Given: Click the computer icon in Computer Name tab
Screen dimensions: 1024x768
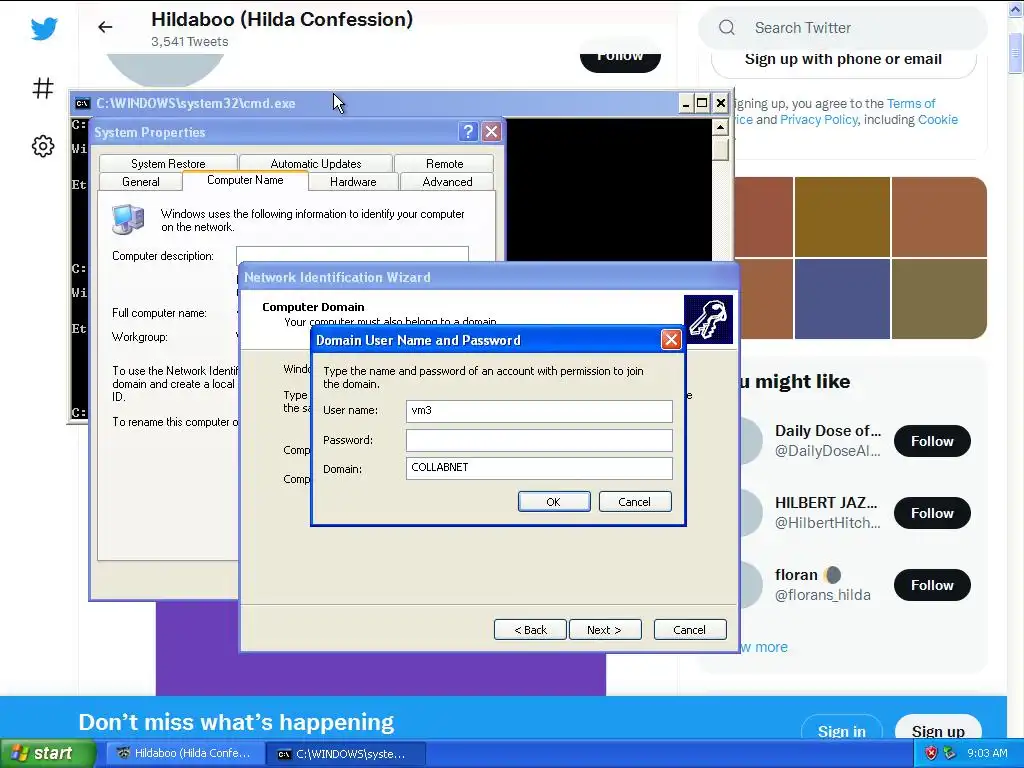Looking at the screenshot, I should tap(127, 219).
